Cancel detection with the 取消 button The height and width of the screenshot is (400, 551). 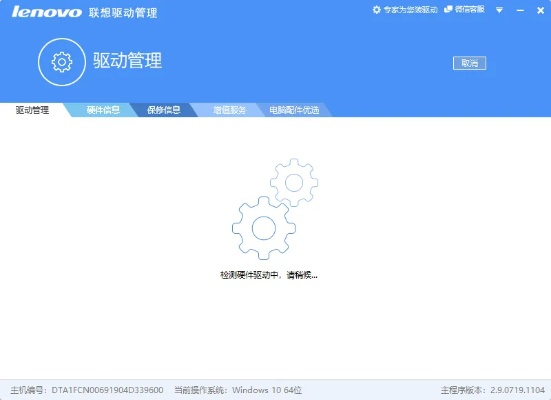click(x=469, y=63)
